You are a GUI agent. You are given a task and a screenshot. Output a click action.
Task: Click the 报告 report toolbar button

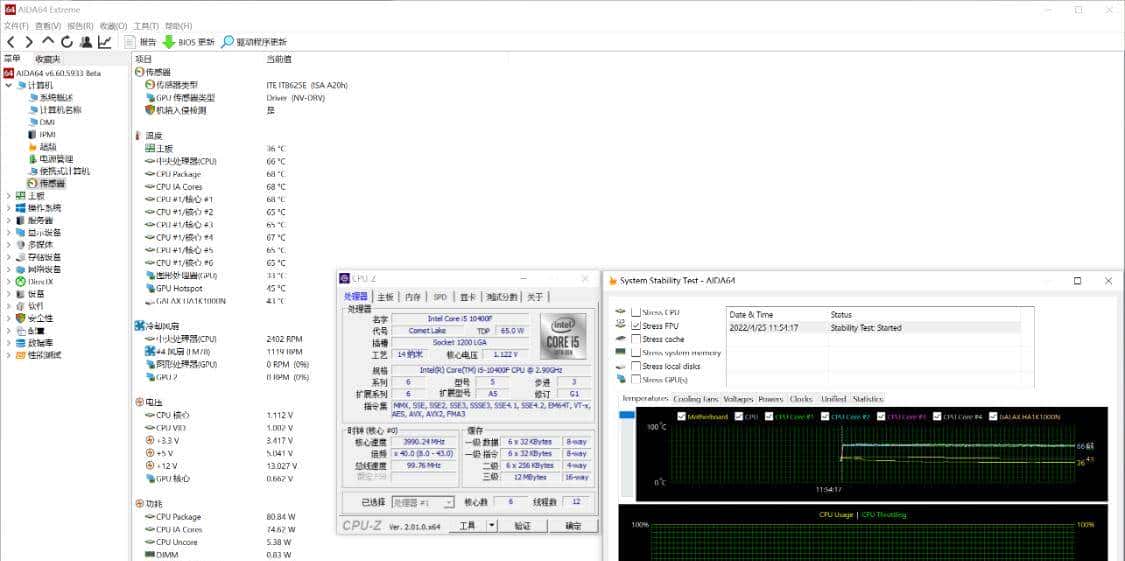[x=141, y=42]
